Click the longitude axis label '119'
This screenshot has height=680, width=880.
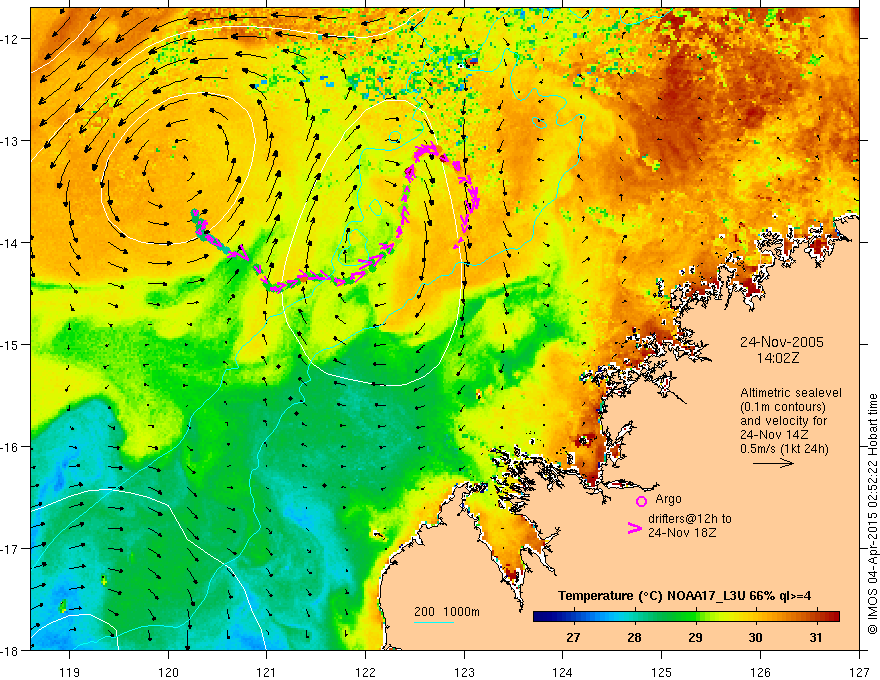[x=70, y=673]
